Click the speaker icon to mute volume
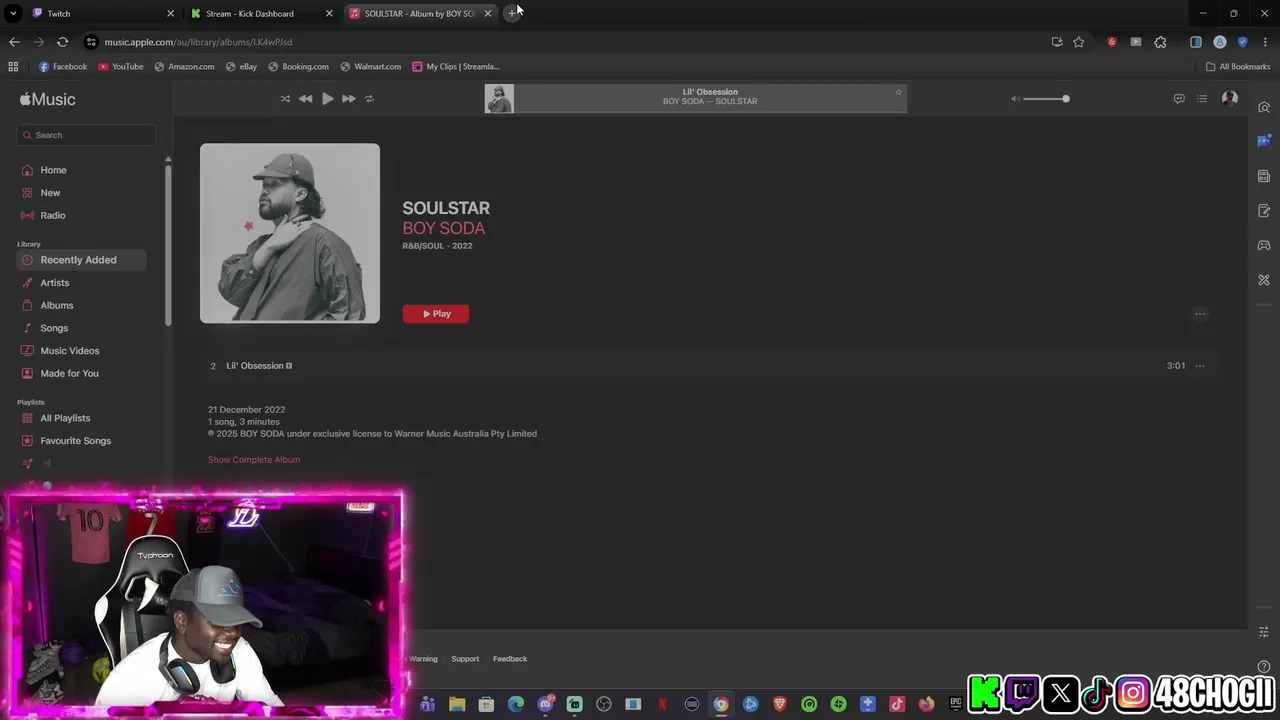1280x720 pixels. point(1015,99)
